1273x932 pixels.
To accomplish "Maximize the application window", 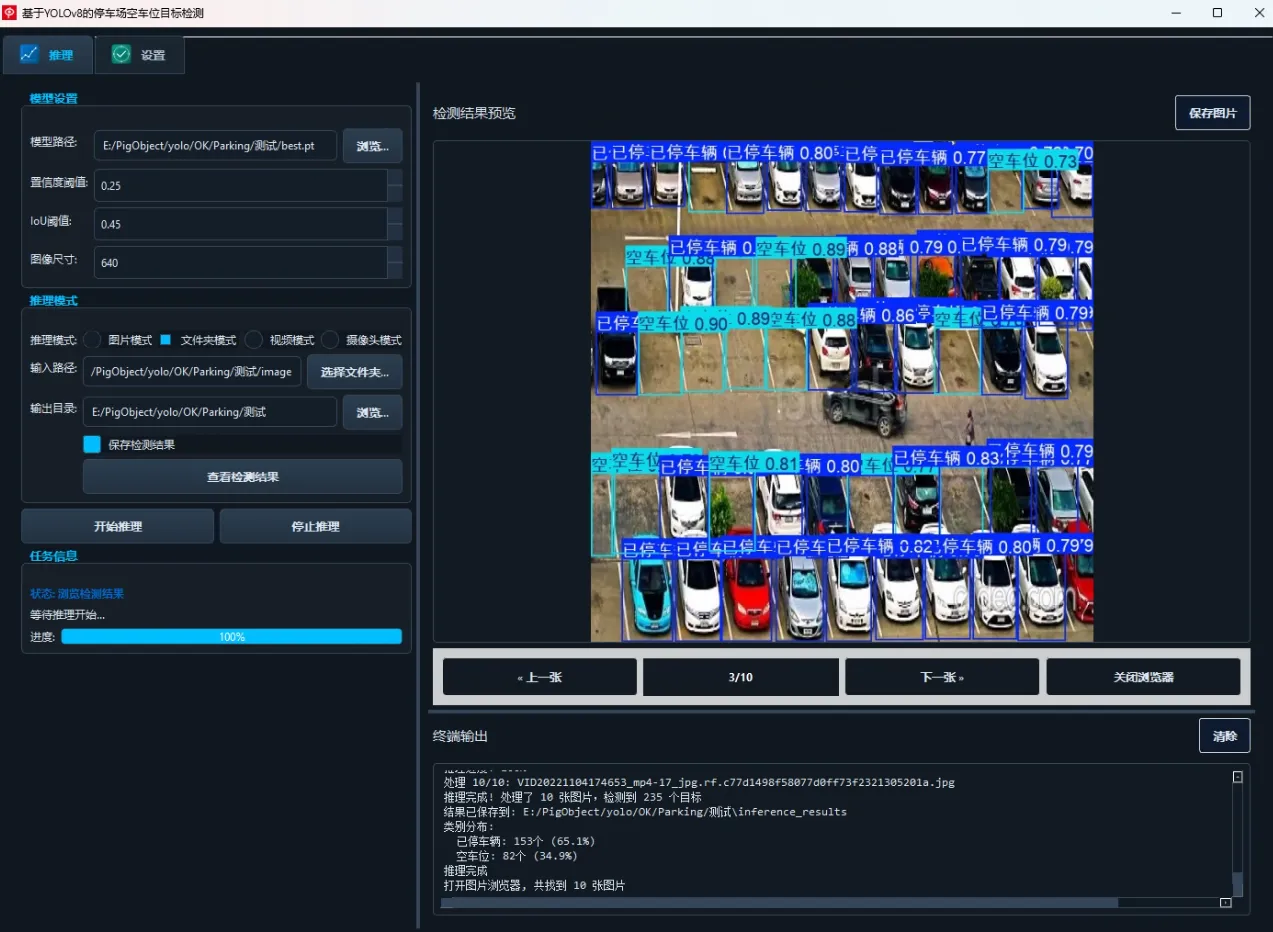I will coord(1217,13).
